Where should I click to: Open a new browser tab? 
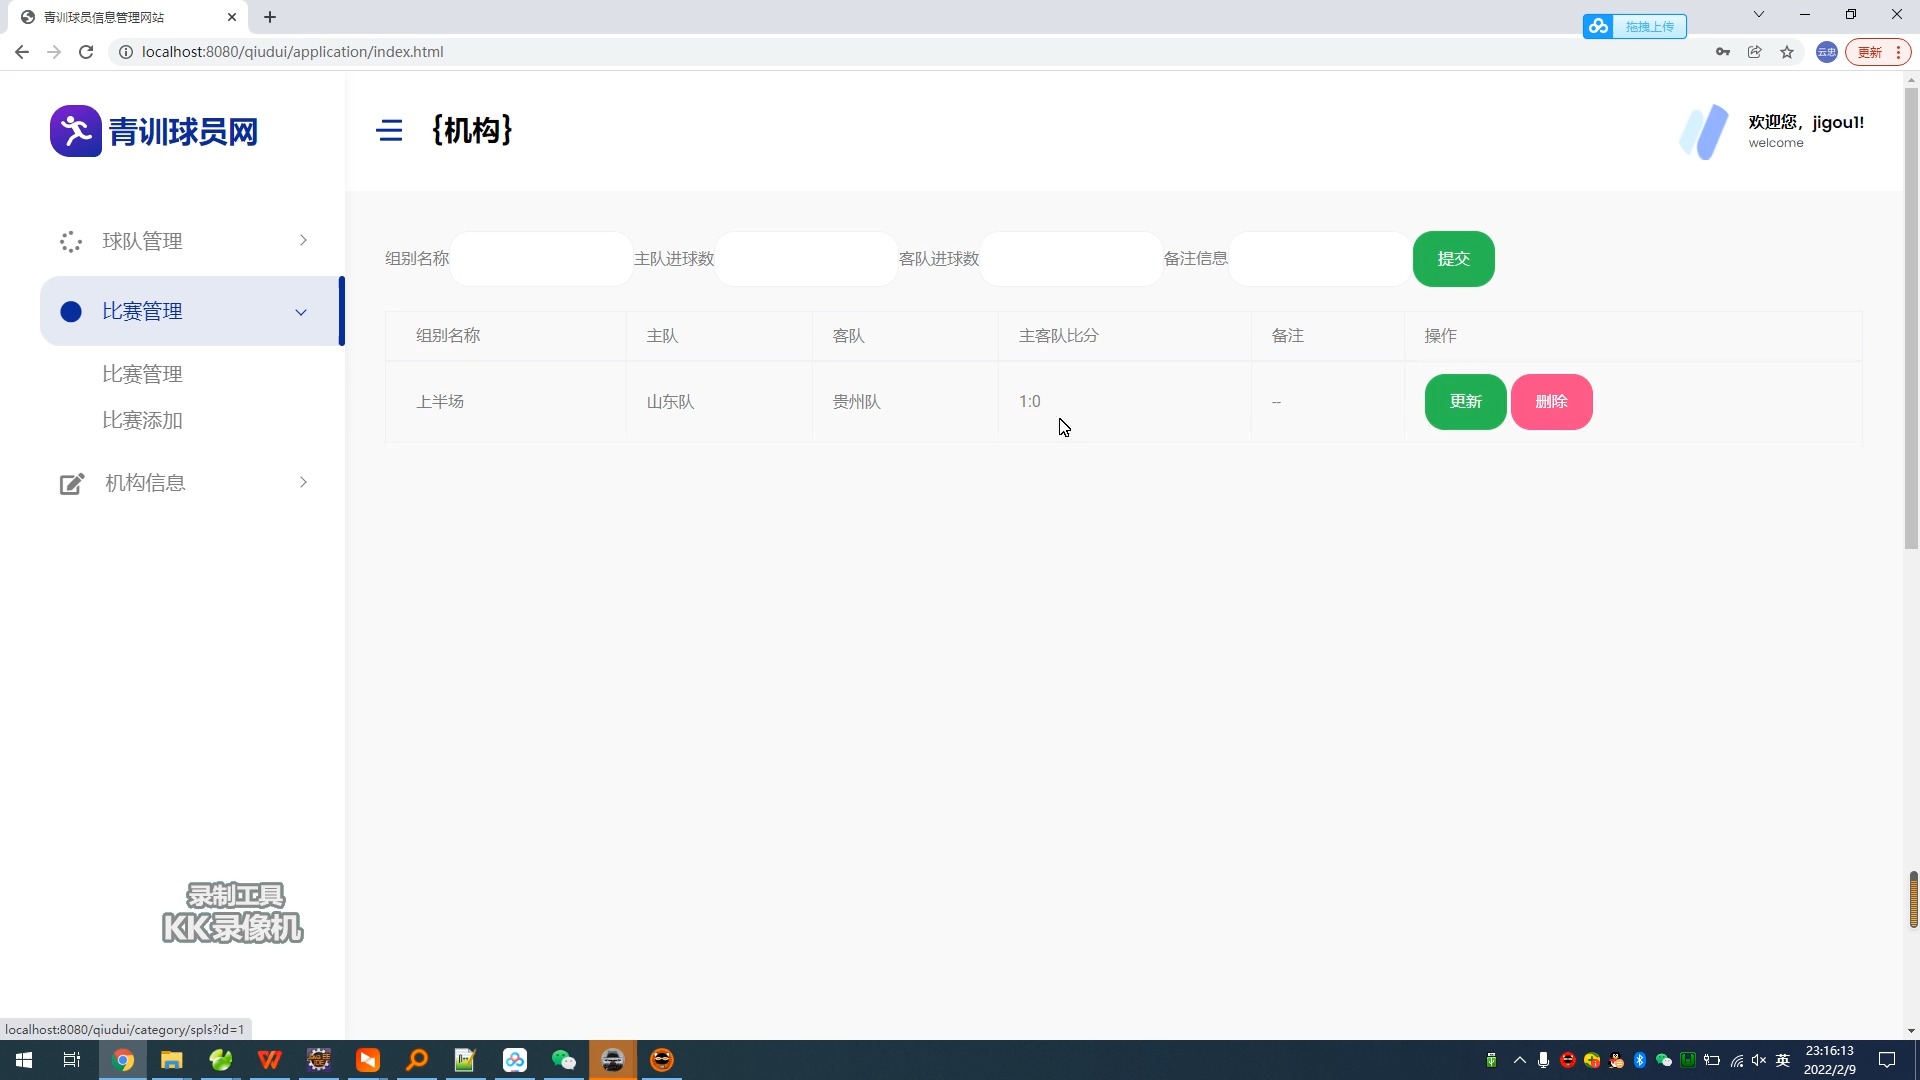point(270,17)
